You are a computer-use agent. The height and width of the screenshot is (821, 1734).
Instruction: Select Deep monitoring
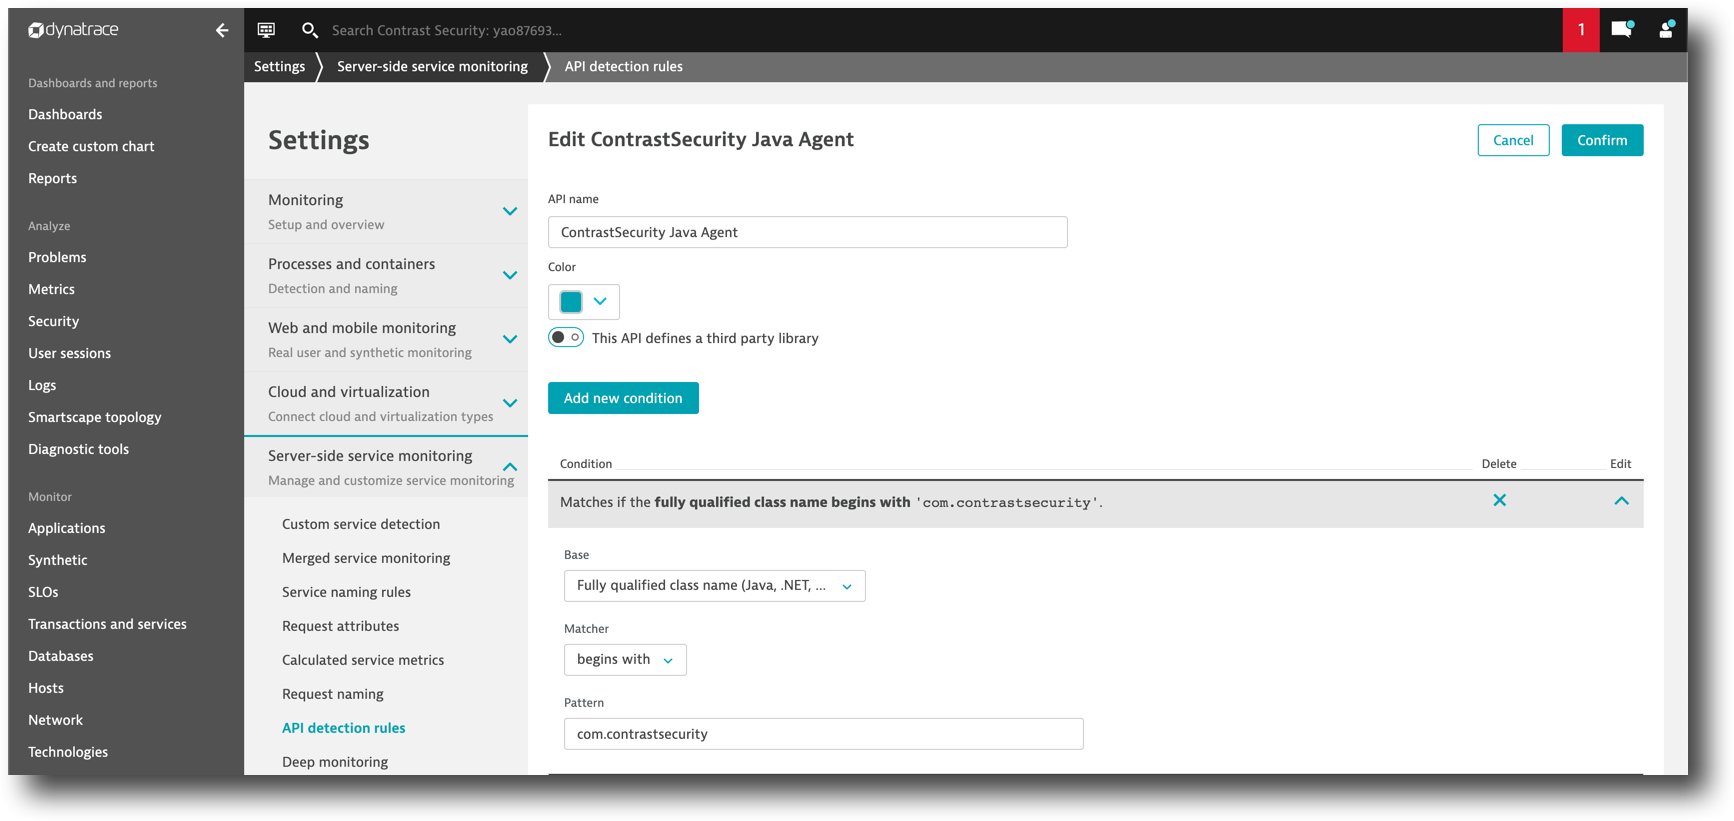coord(335,762)
